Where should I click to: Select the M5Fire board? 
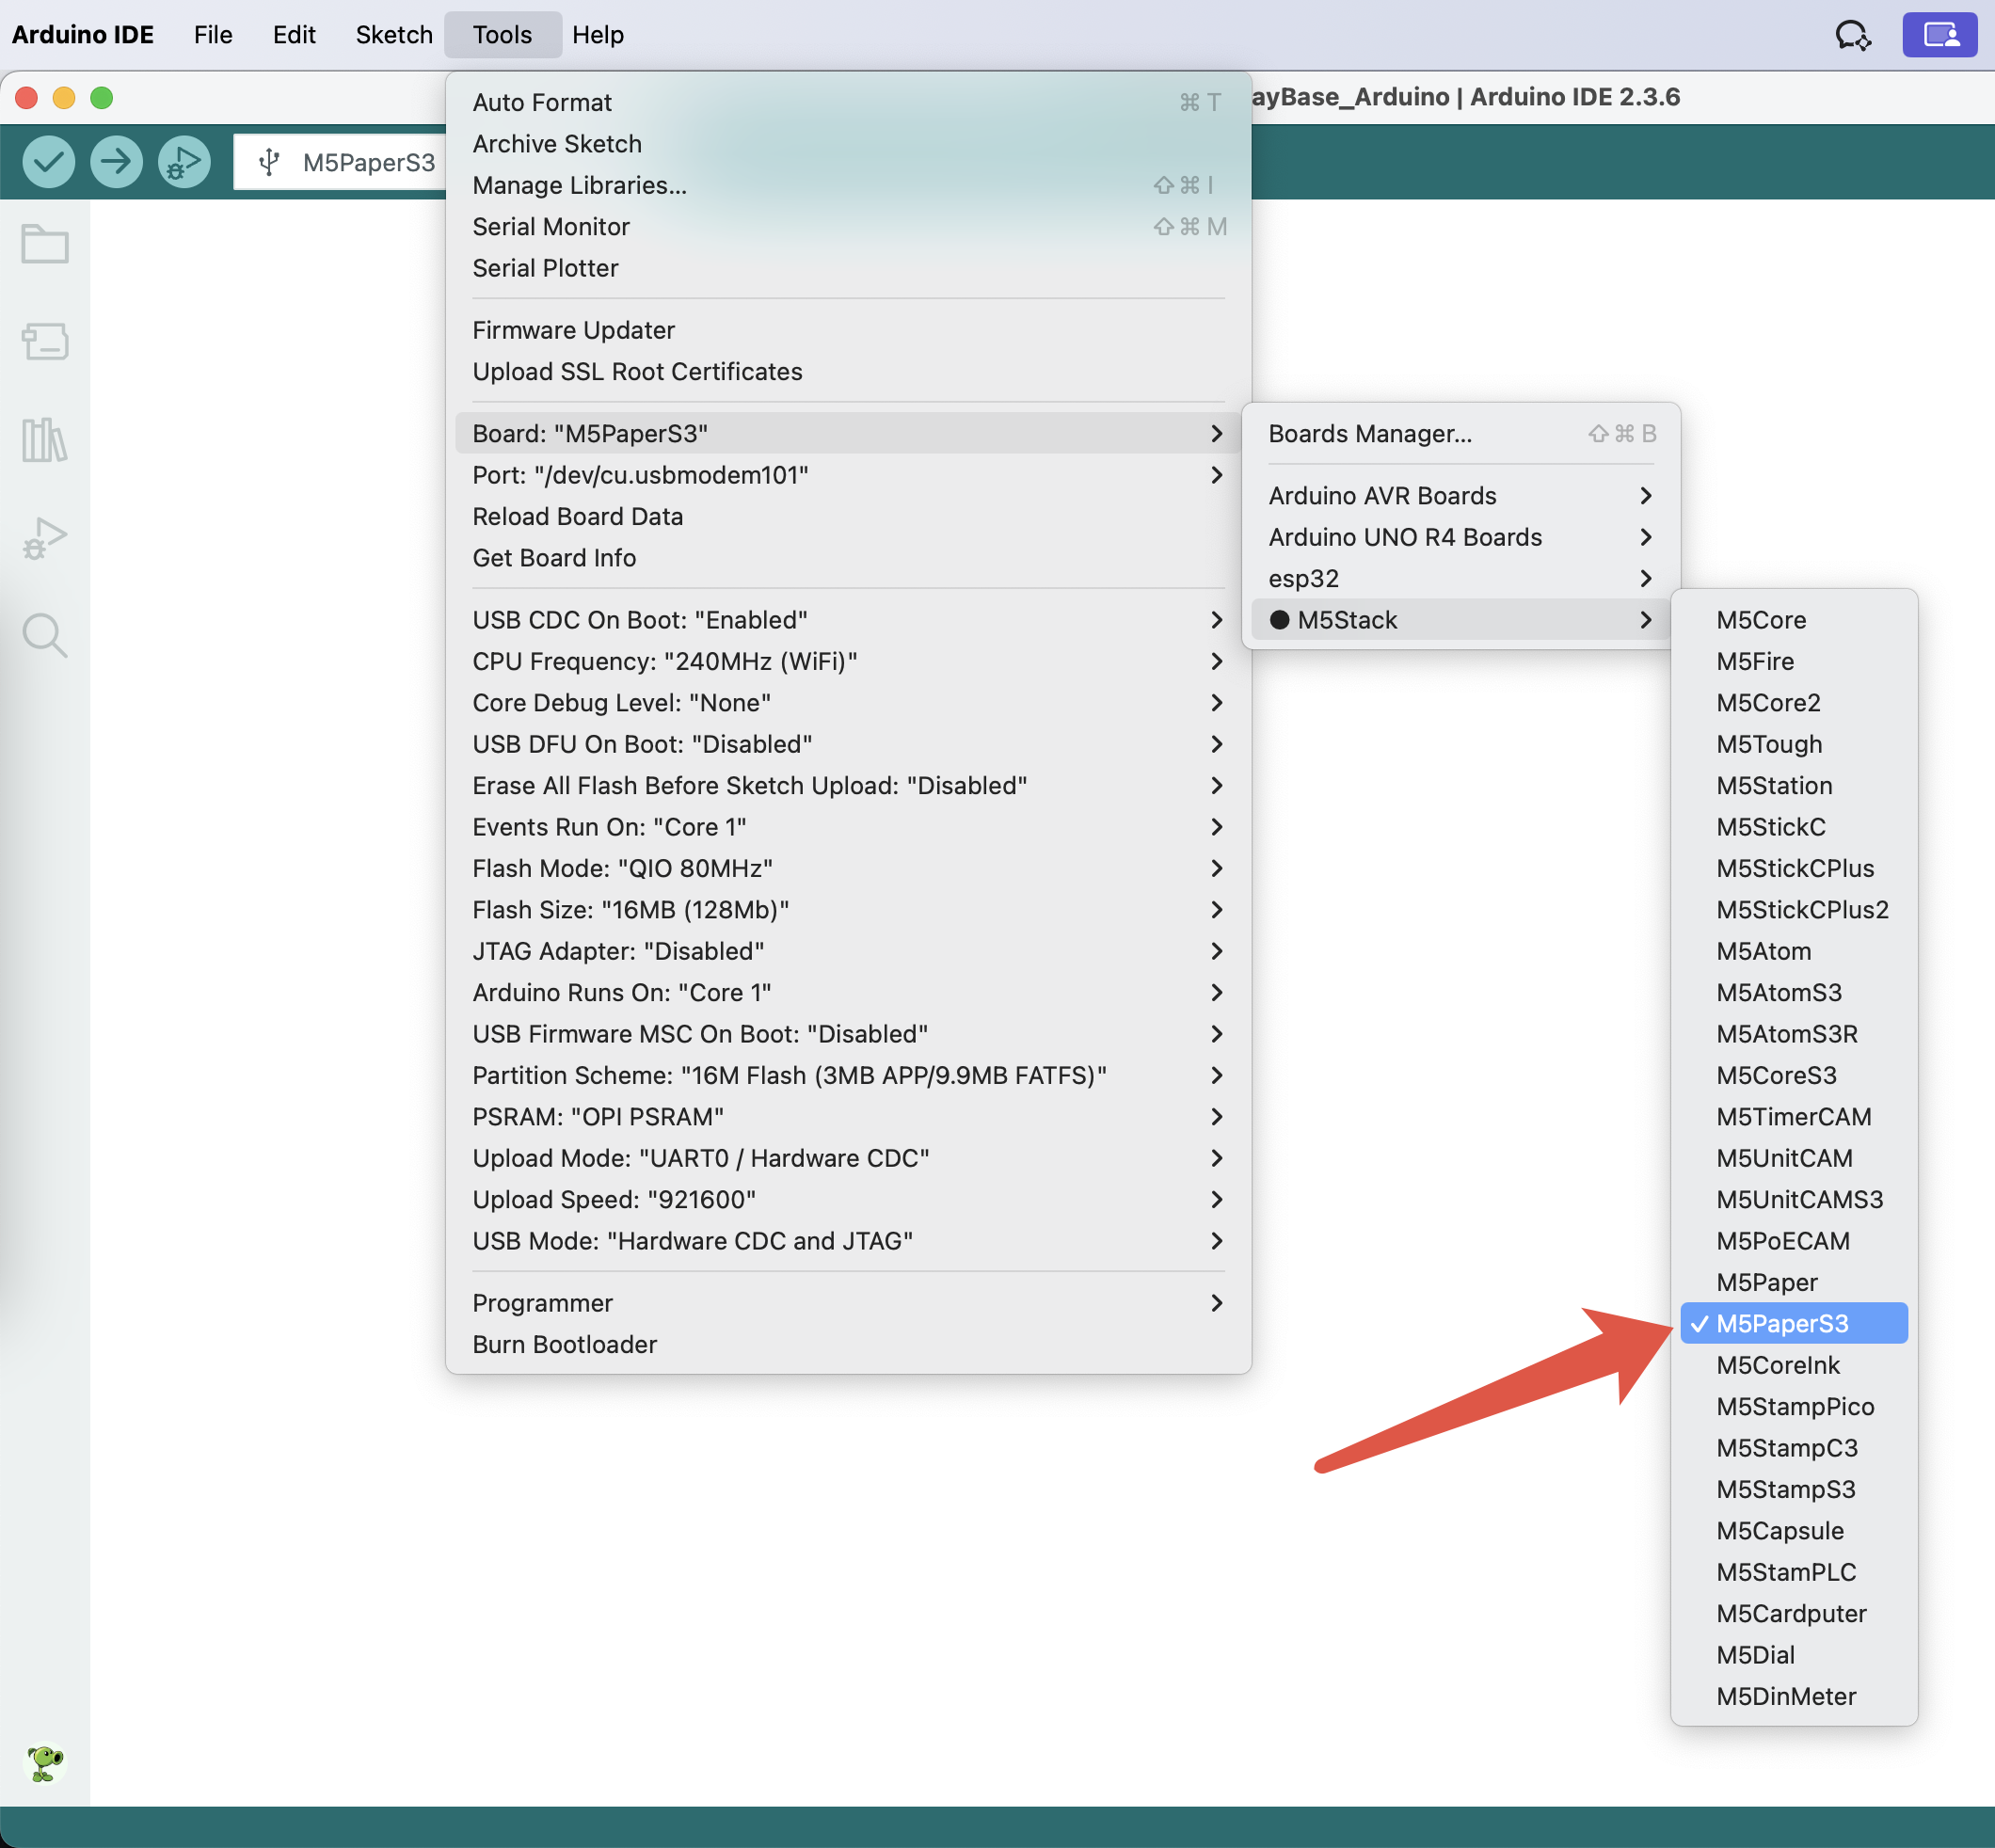click(x=1794, y=662)
